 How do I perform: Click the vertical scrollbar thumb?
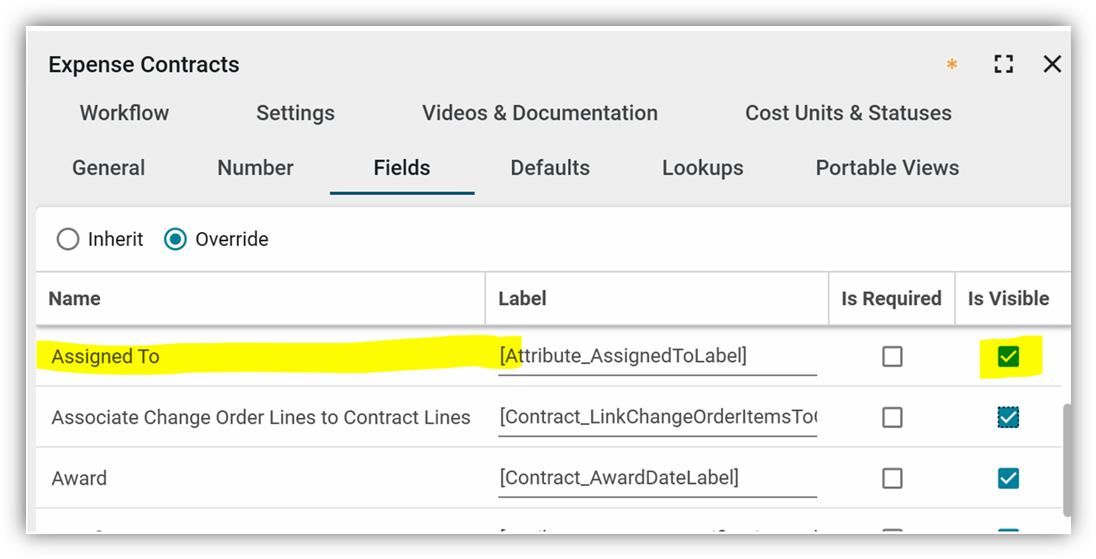[1066, 458]
